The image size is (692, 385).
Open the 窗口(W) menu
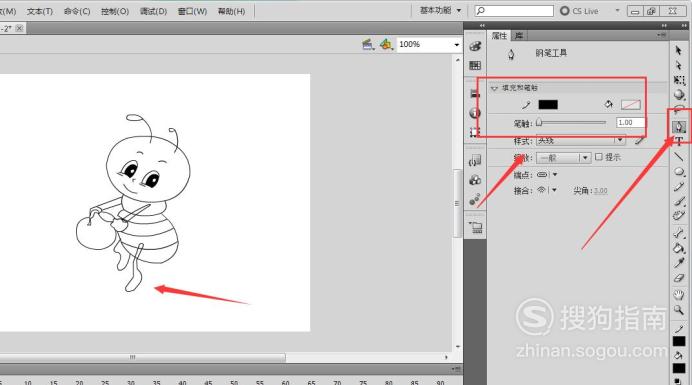click(192, 11)
